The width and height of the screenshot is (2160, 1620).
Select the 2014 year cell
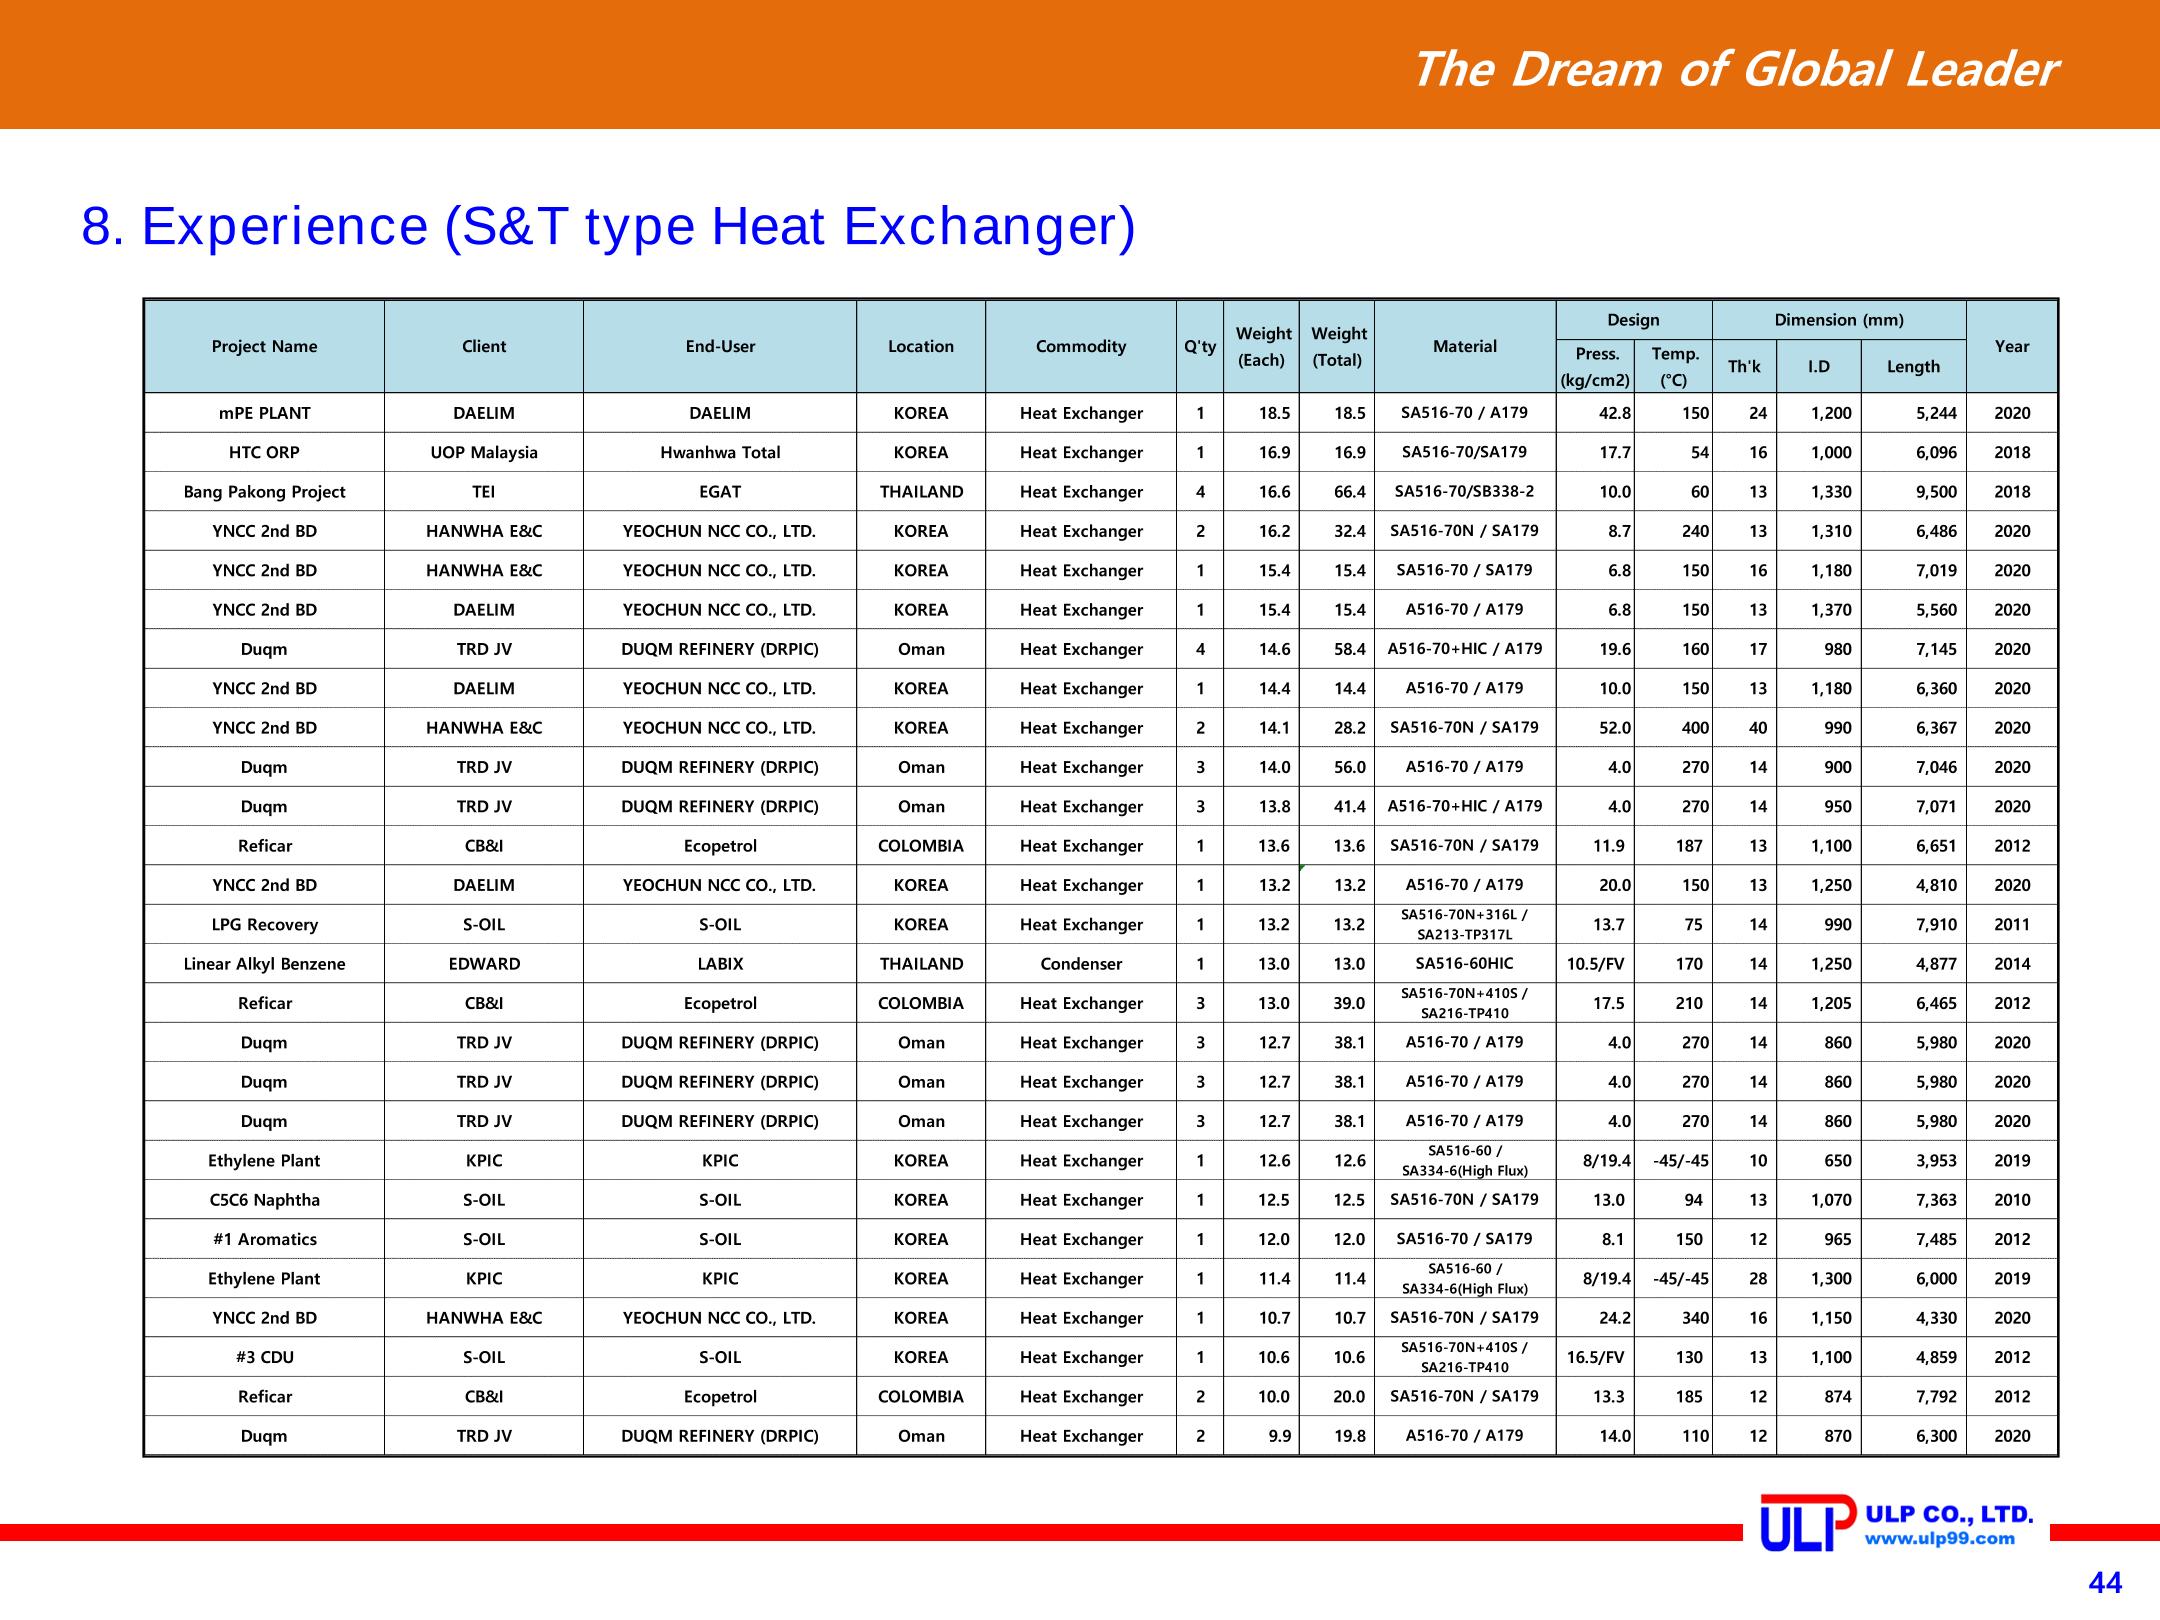tap(2012, 964)
